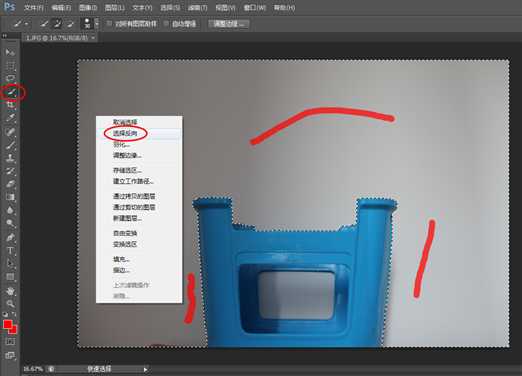Image resolution: width=522 pixels, height=376 pixels.
Task: Choose 调整边缘... in context menu
Action: click(x=139, y=155)
